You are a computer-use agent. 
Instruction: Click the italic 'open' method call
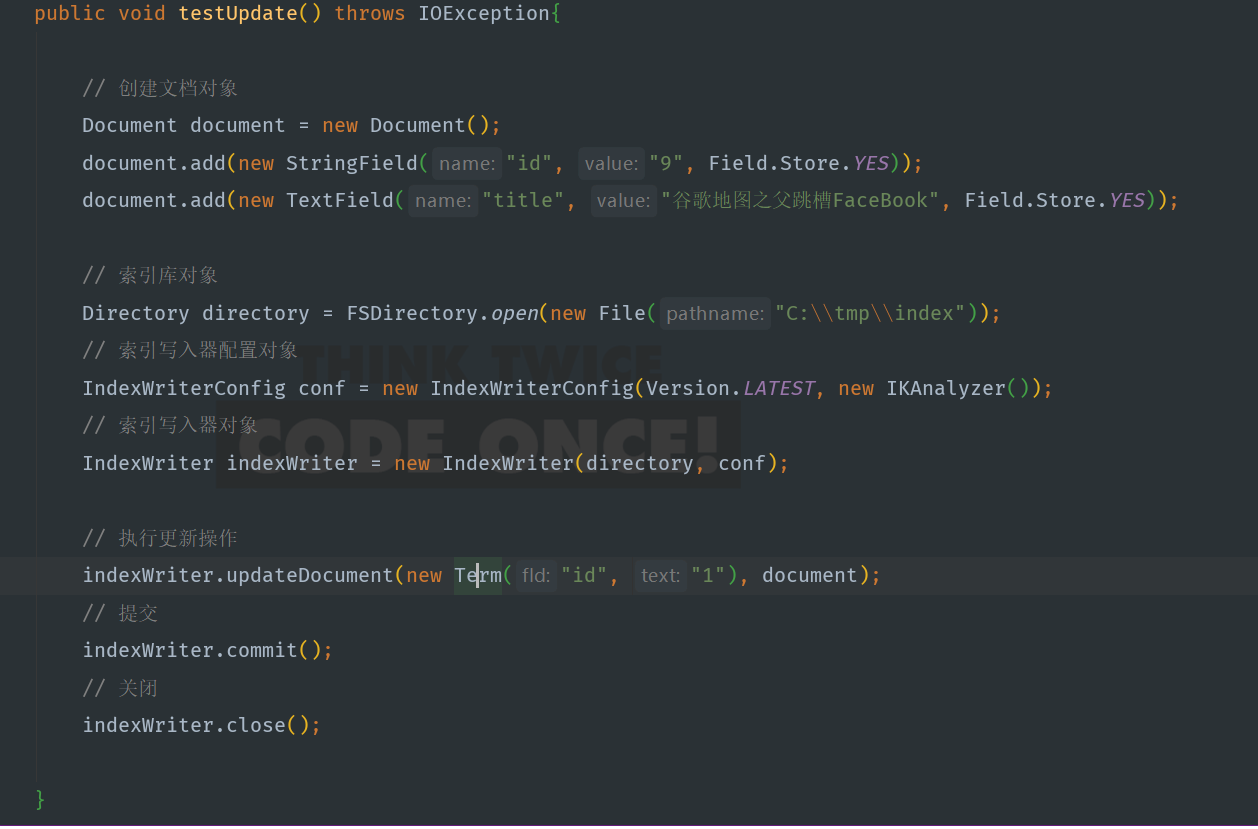514,313
